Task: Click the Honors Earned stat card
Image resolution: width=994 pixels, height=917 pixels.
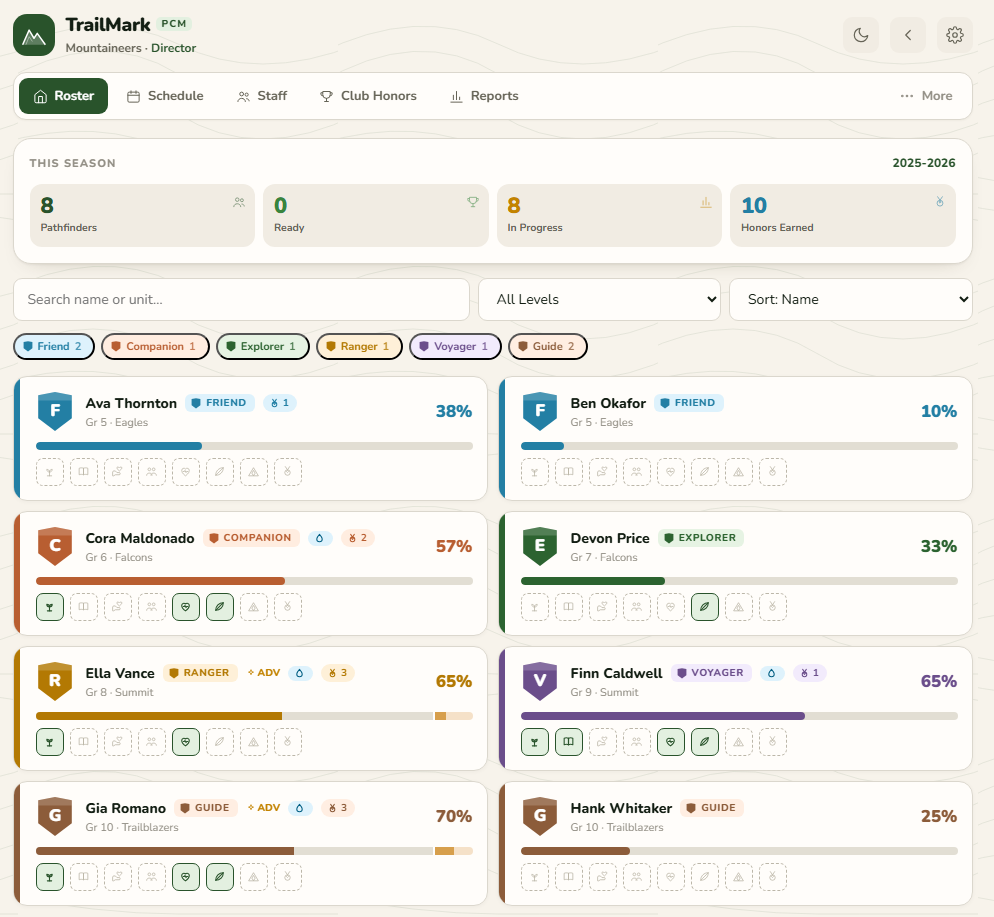Action: pos(842,215)
